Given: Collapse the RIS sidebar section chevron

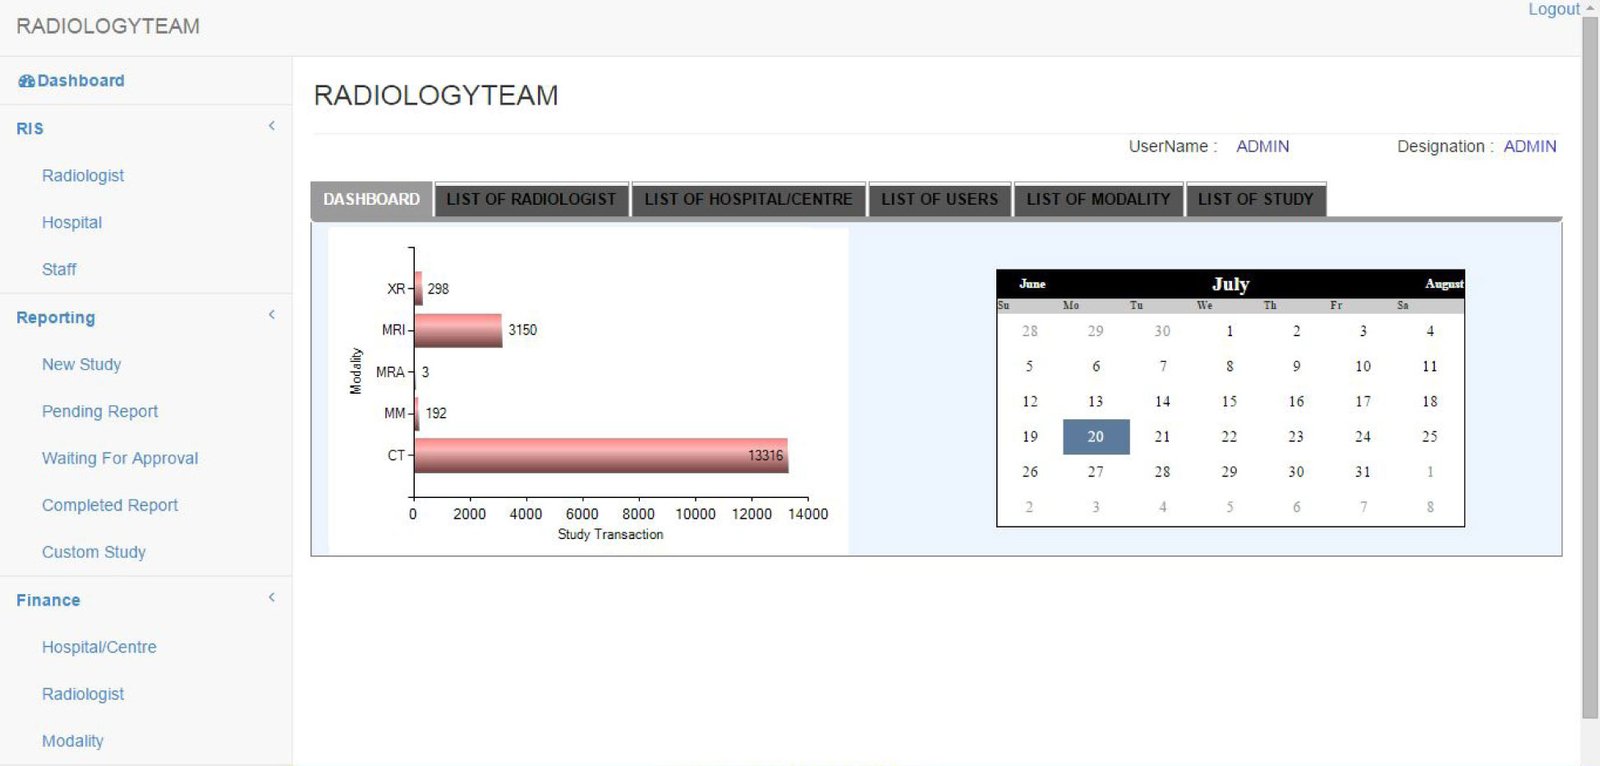Looking at the screenshot, I should coord(271,126).
